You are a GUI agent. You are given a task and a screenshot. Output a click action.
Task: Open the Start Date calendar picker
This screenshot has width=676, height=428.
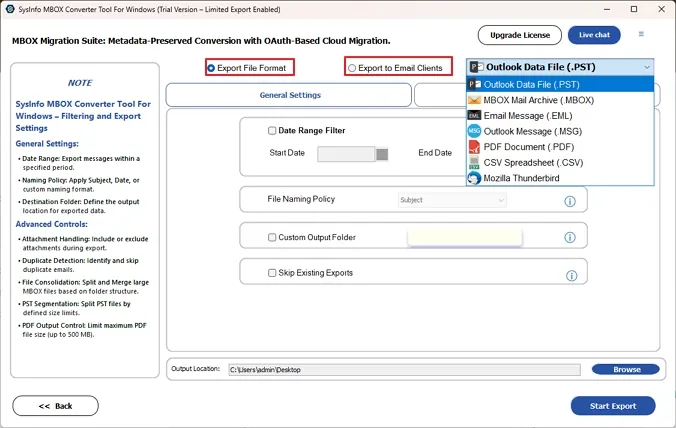[382, 154]
